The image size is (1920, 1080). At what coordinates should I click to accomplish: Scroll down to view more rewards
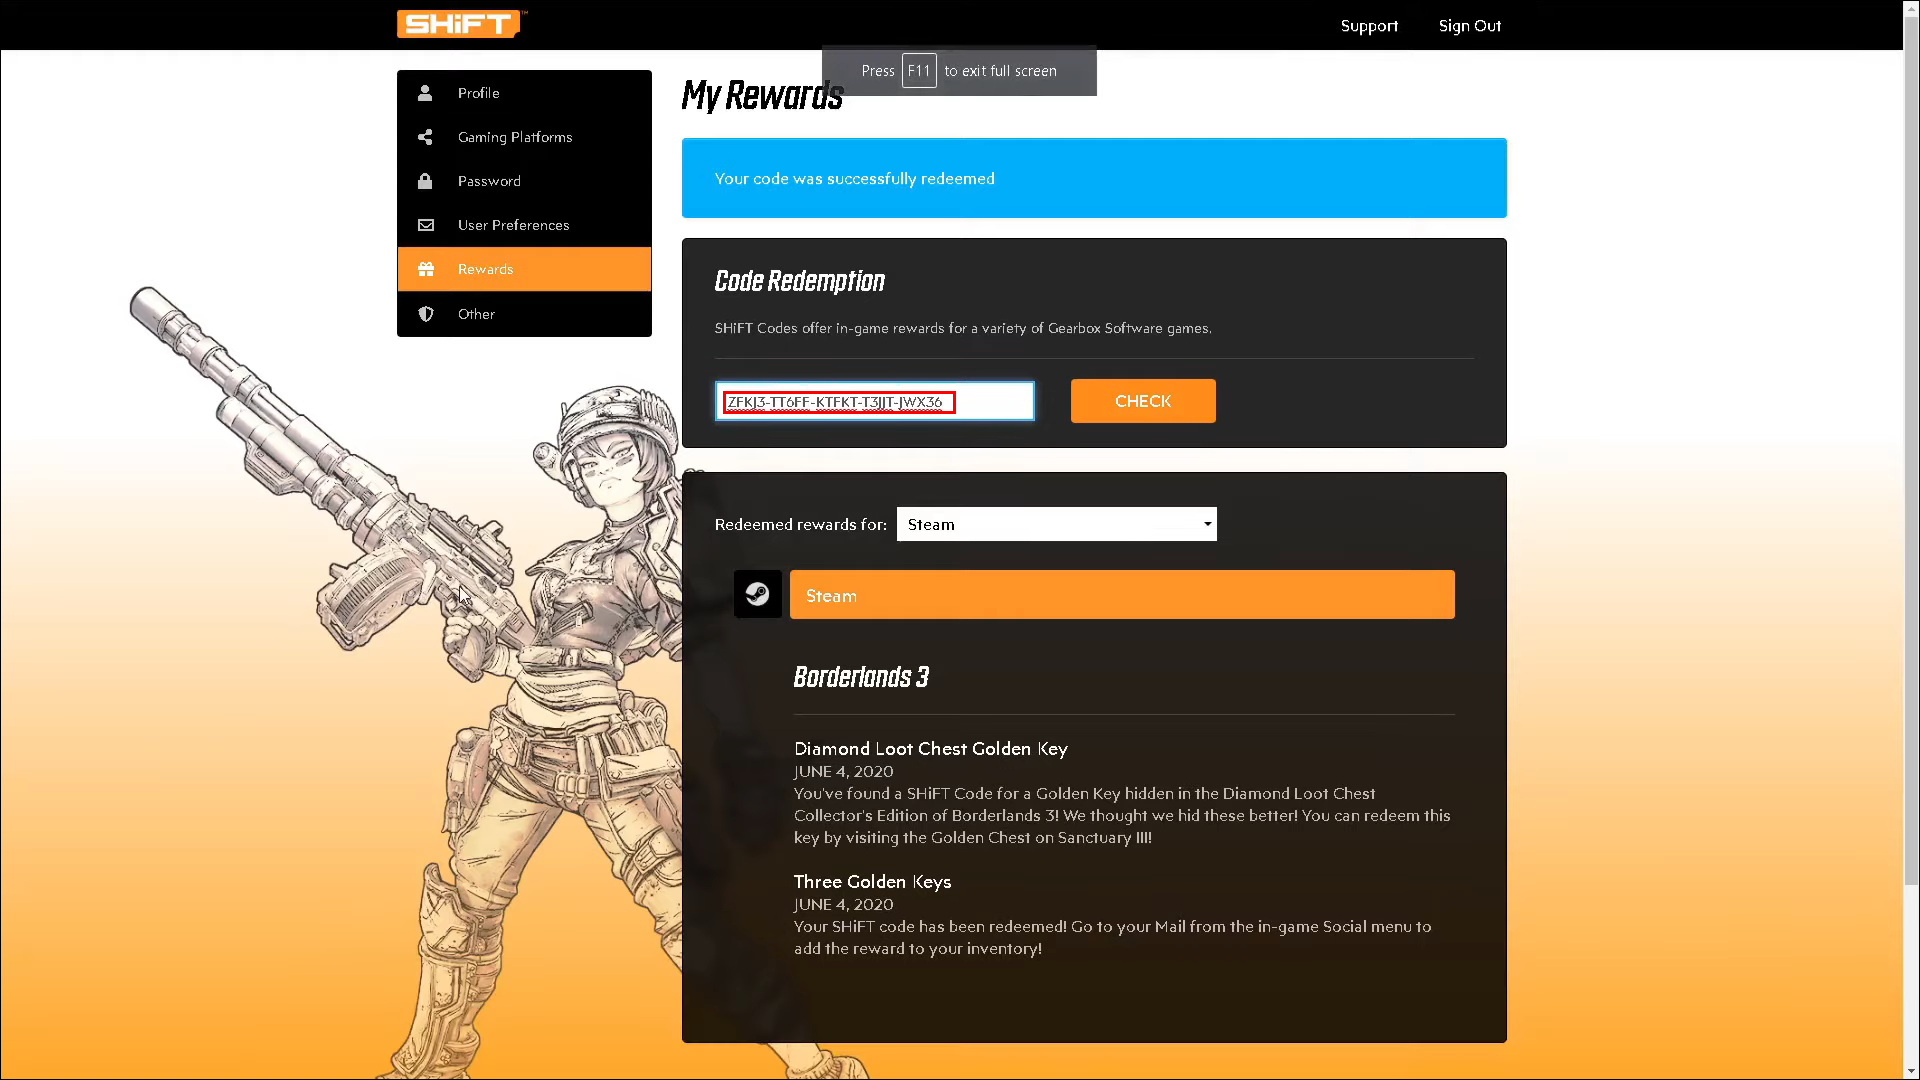point(1908,1068)
